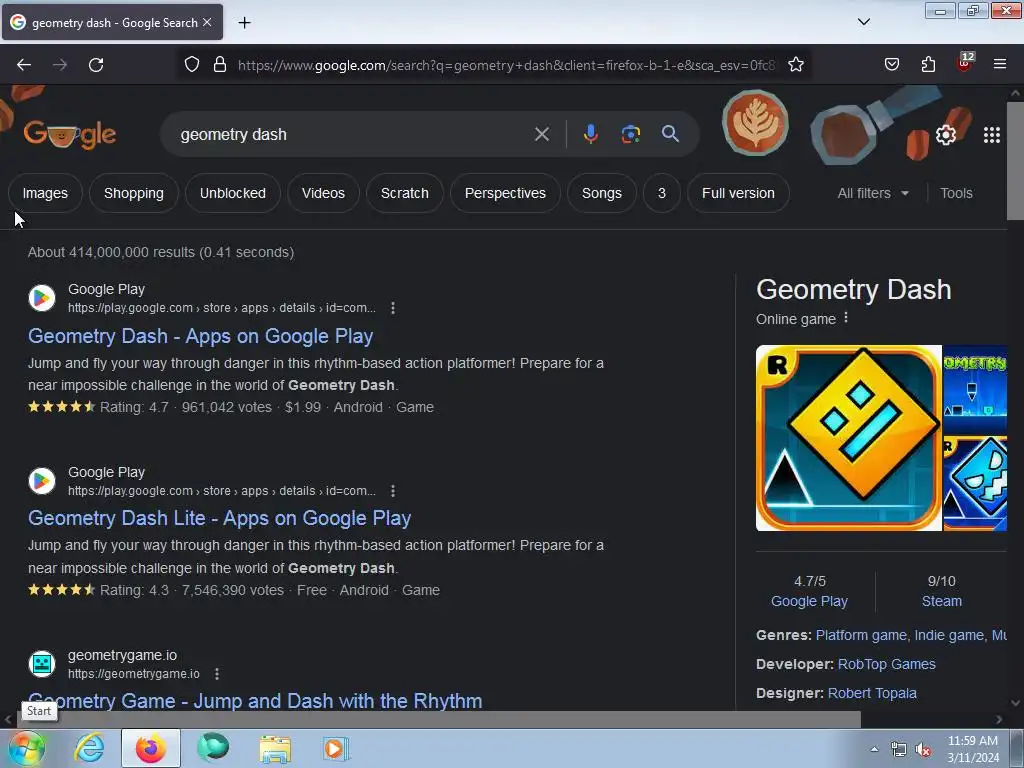
Task: Open Google quick settings gear
Action: tap(946, 135)
